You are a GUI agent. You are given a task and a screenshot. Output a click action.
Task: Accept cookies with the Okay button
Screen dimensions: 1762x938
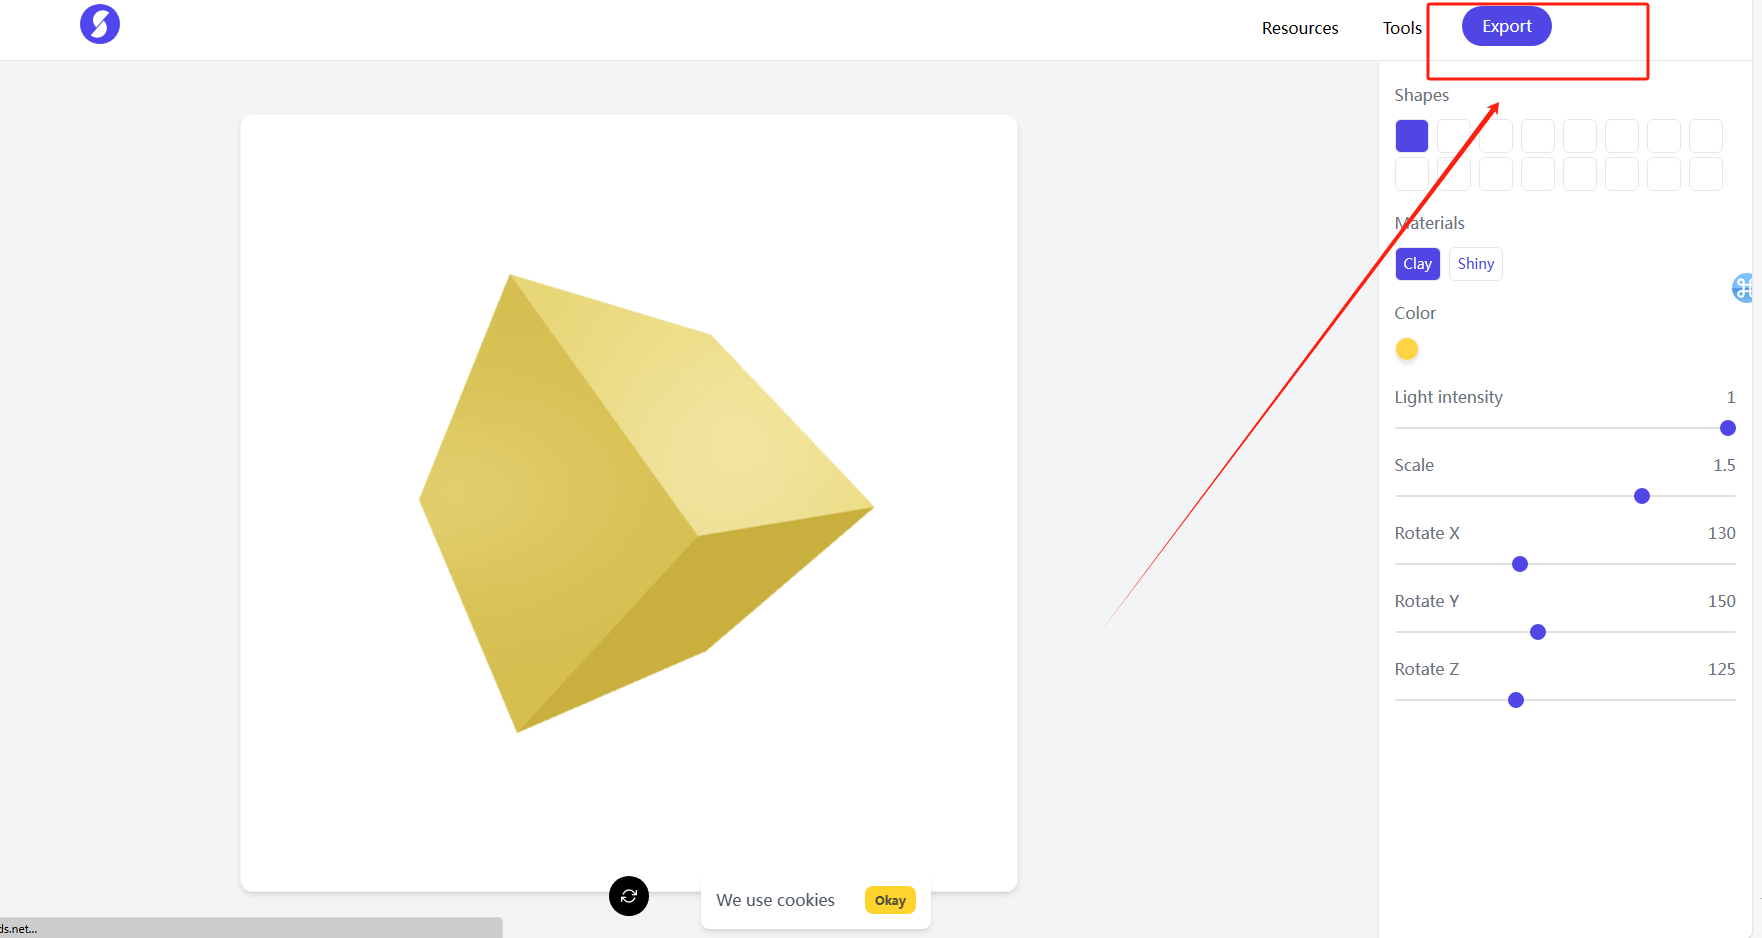(x=890, y=900)
